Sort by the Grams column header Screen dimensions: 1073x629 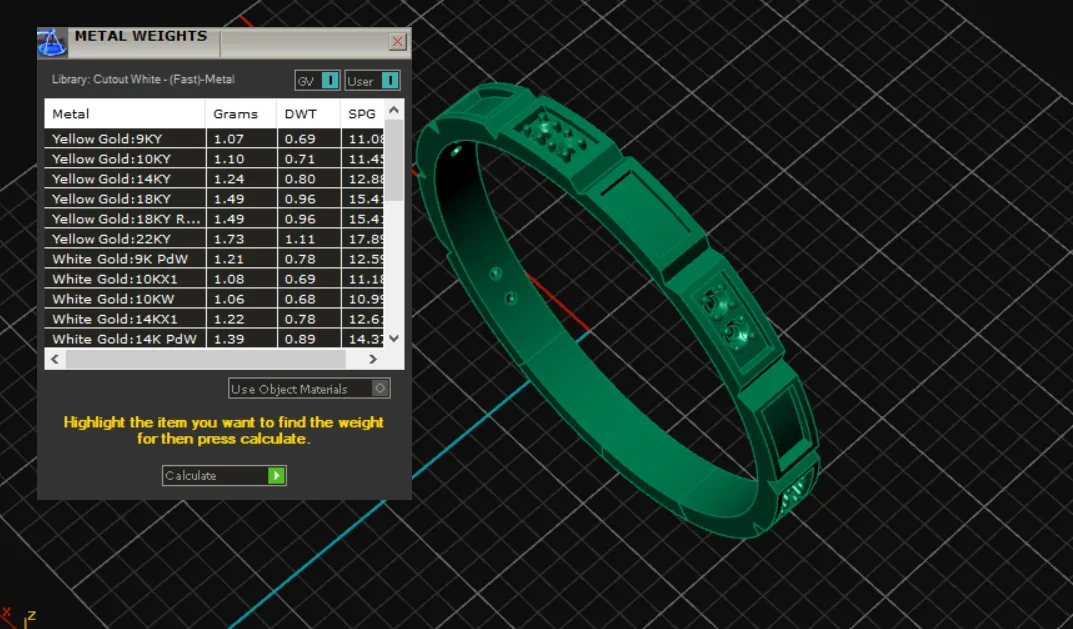click(241, 114)
